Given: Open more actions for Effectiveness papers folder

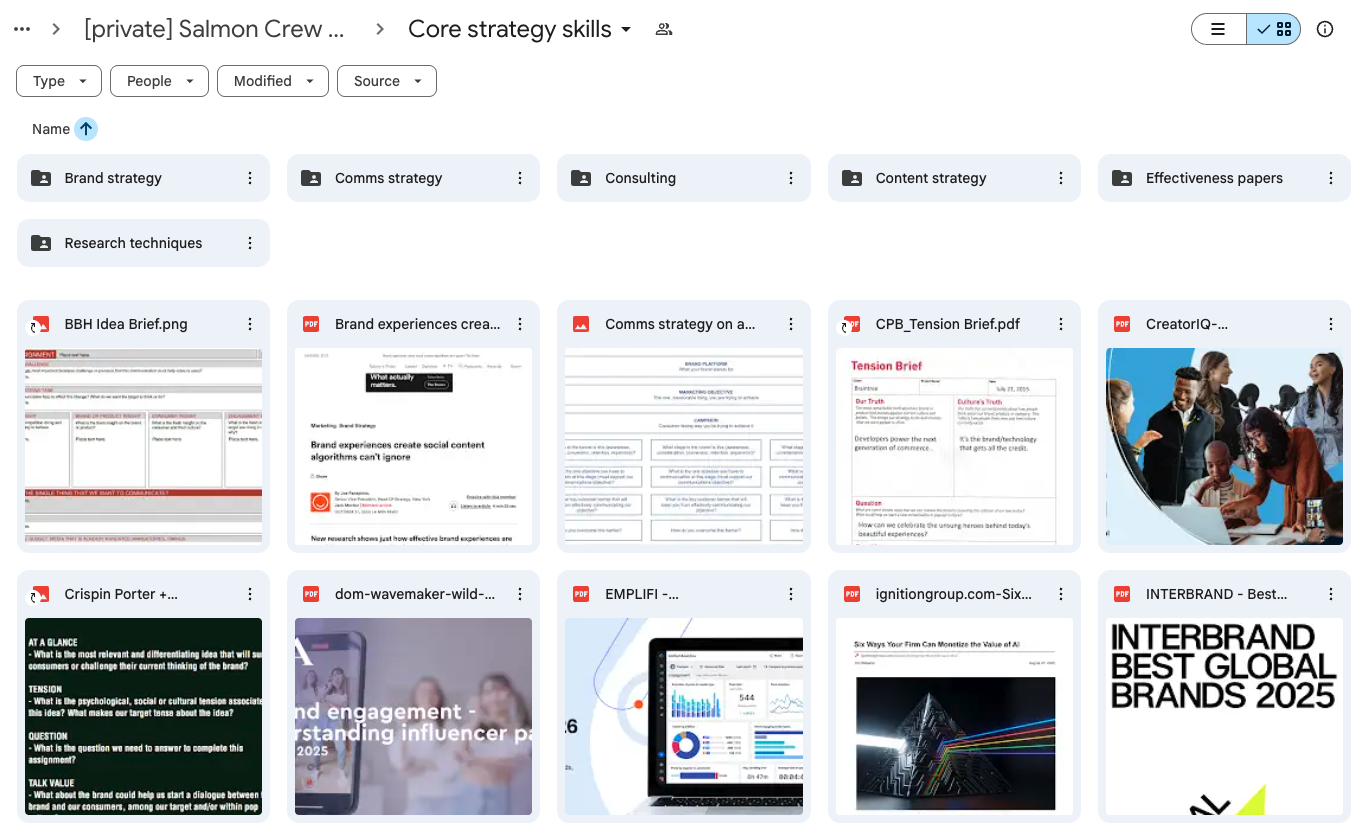Looking at the screenshot, I should (1331, 178).
